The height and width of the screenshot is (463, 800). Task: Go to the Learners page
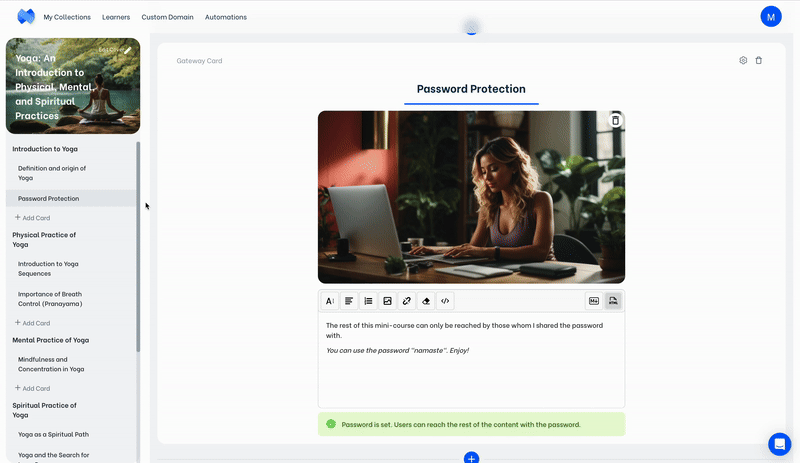(x=116, y=17)
